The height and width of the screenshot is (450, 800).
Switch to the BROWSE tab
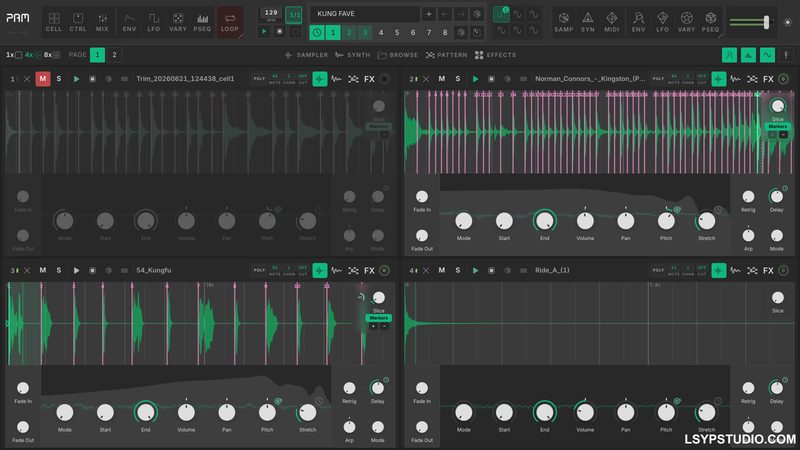397,55
